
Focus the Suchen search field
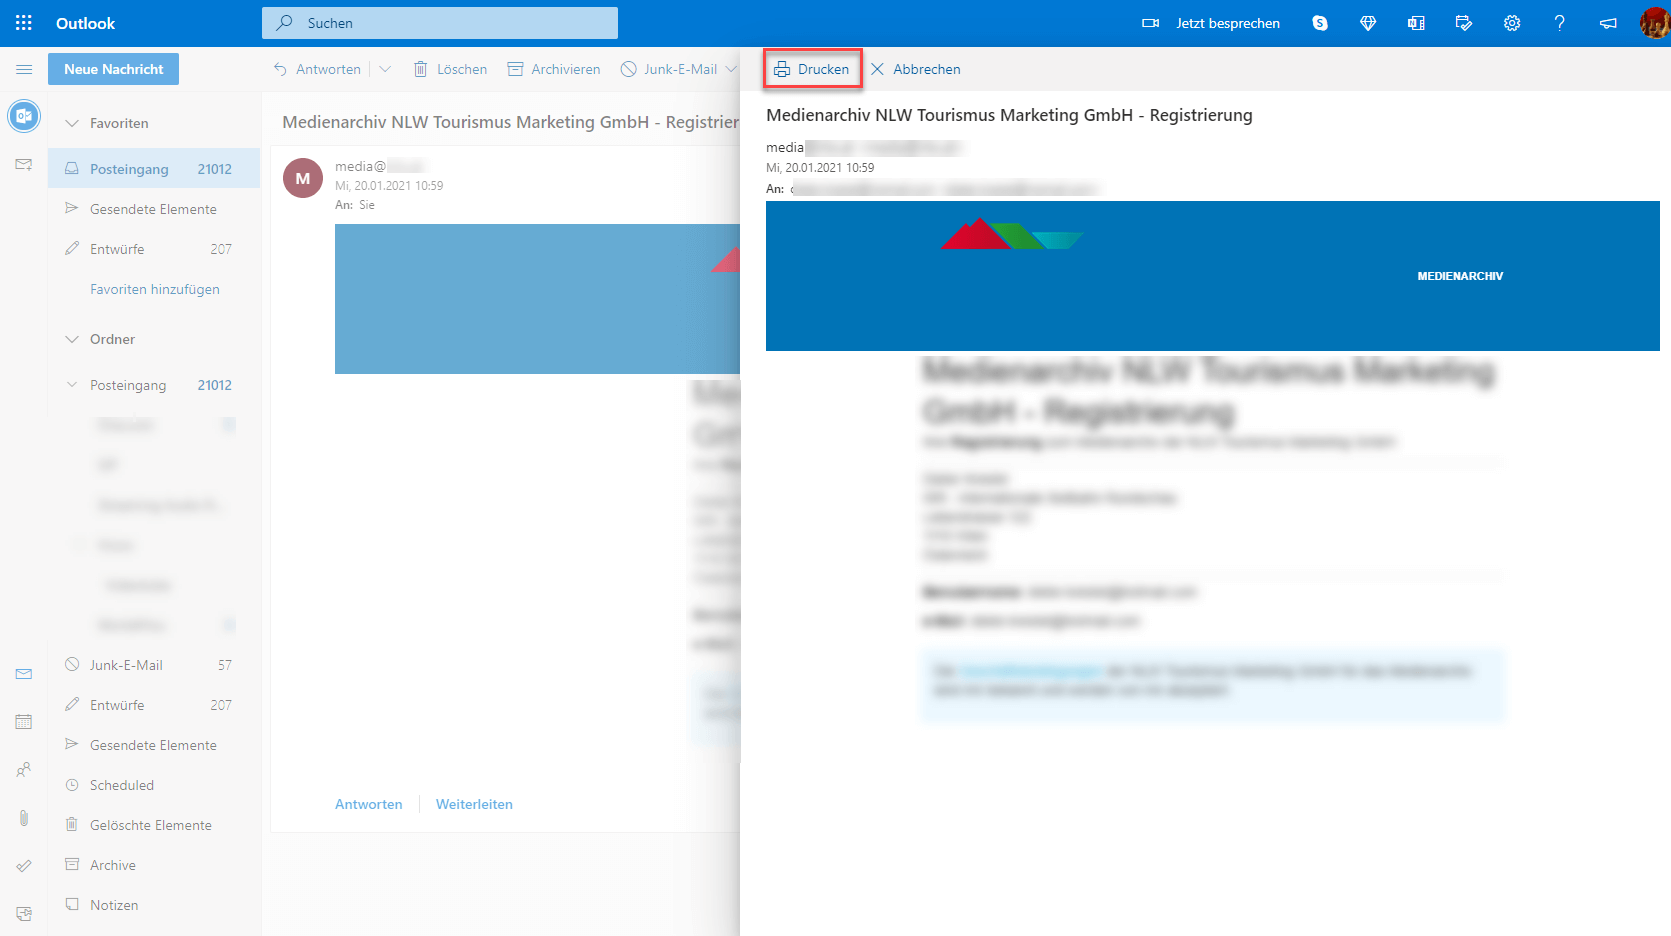(440, 23)
